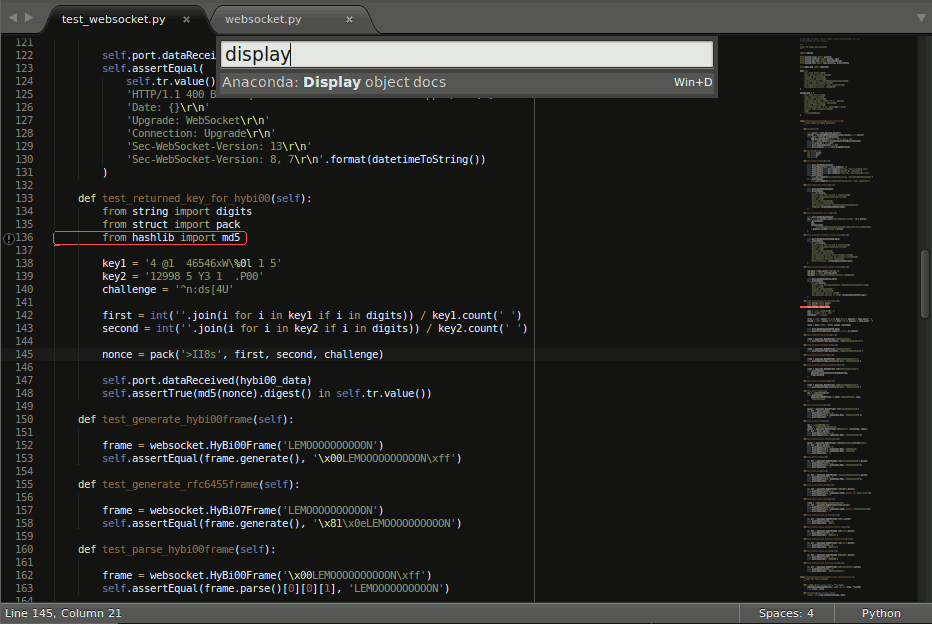
Task: Click the Win+D shortcut label entry
Action: [691, 82]
